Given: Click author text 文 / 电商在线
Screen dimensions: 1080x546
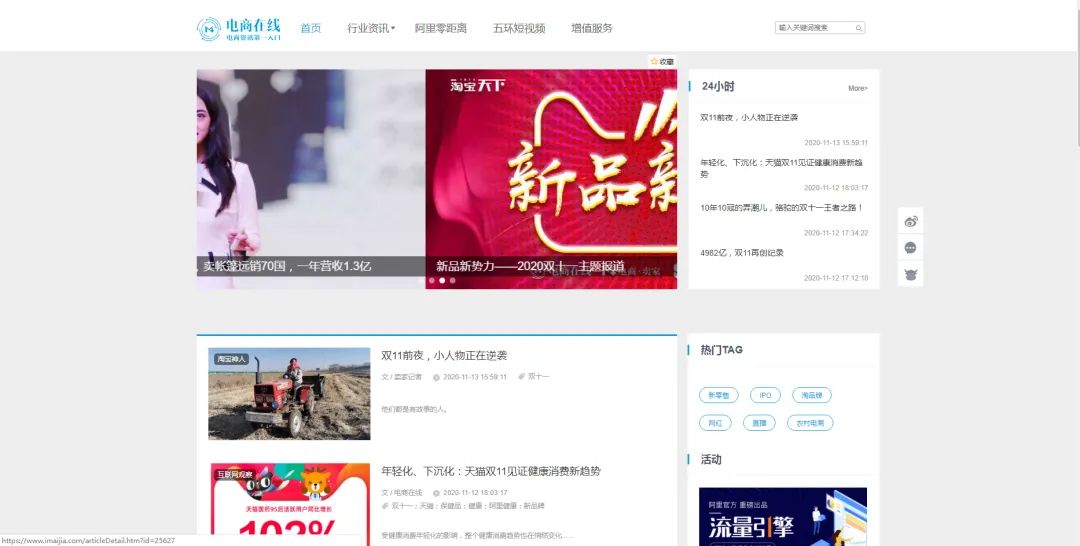Looking at the screenshot, I should point(402,493).
